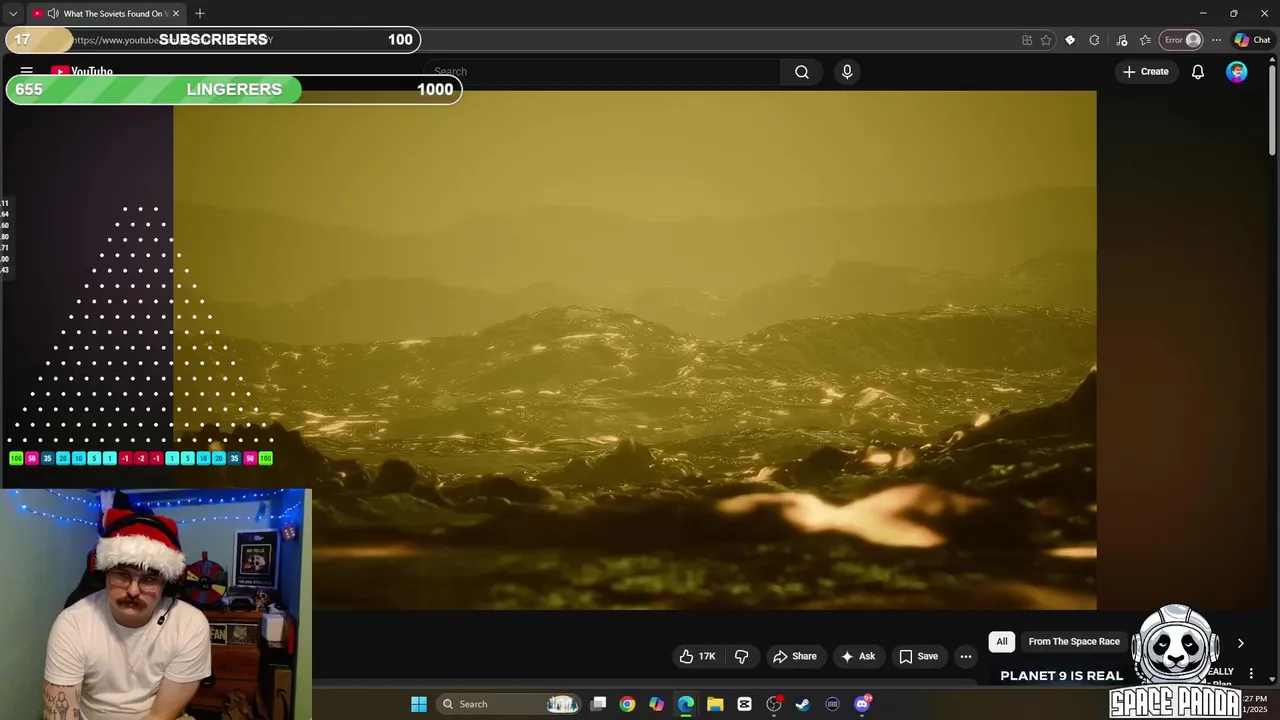Viewport: 1280px width, 720px height.
Task: Open Copilot app from taskbar
Action: (x=656, y=704)
